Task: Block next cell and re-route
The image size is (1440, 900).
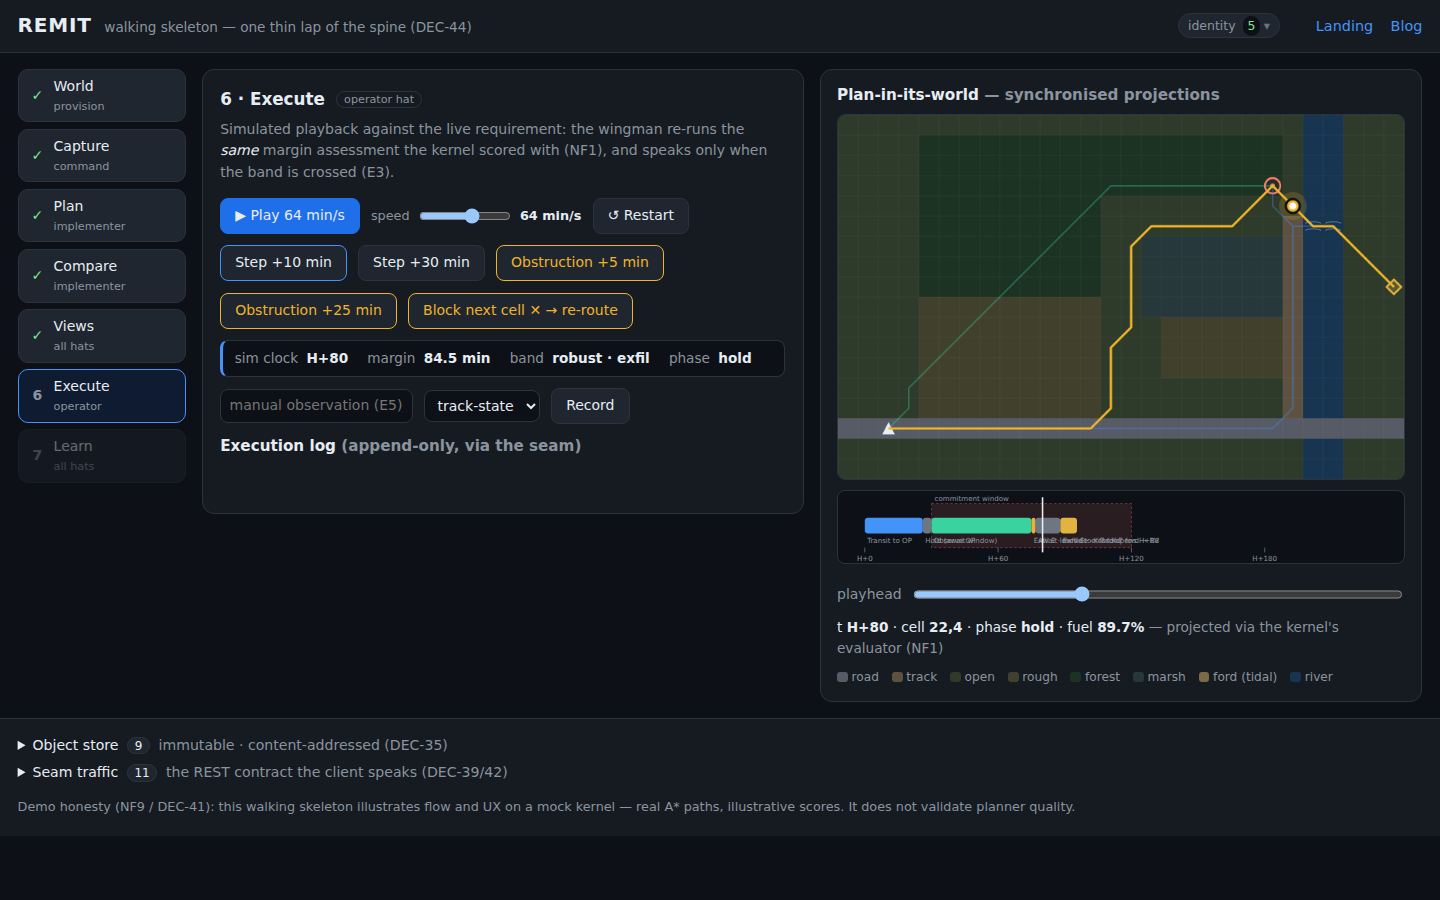Action: (x=520, y=311)
